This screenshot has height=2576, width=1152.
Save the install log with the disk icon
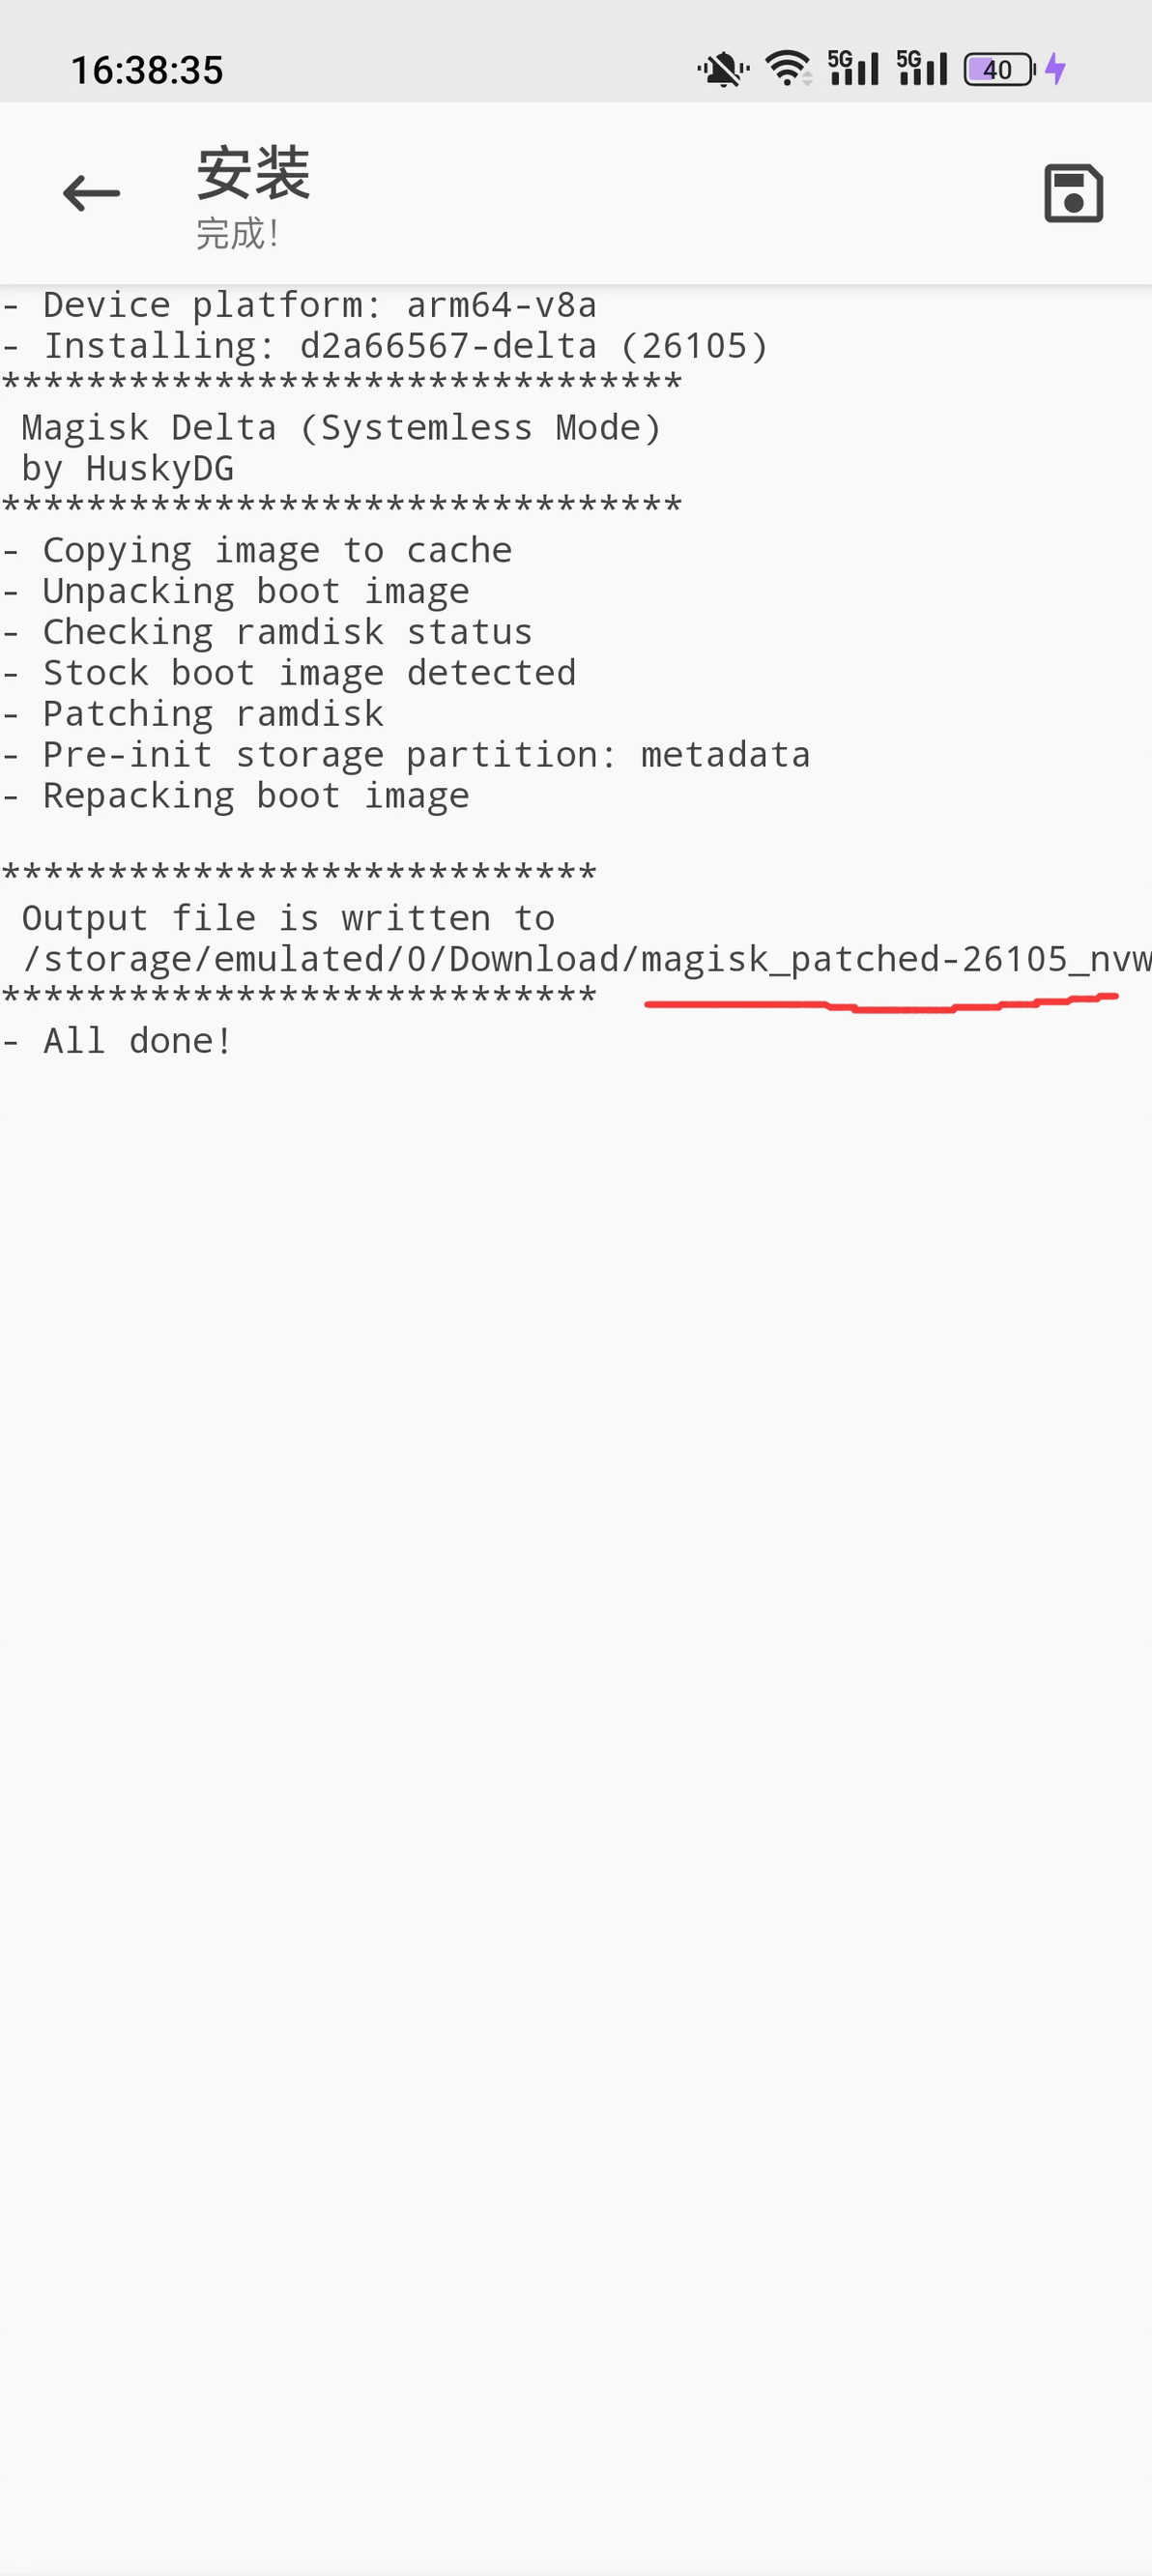point(1073,193)
